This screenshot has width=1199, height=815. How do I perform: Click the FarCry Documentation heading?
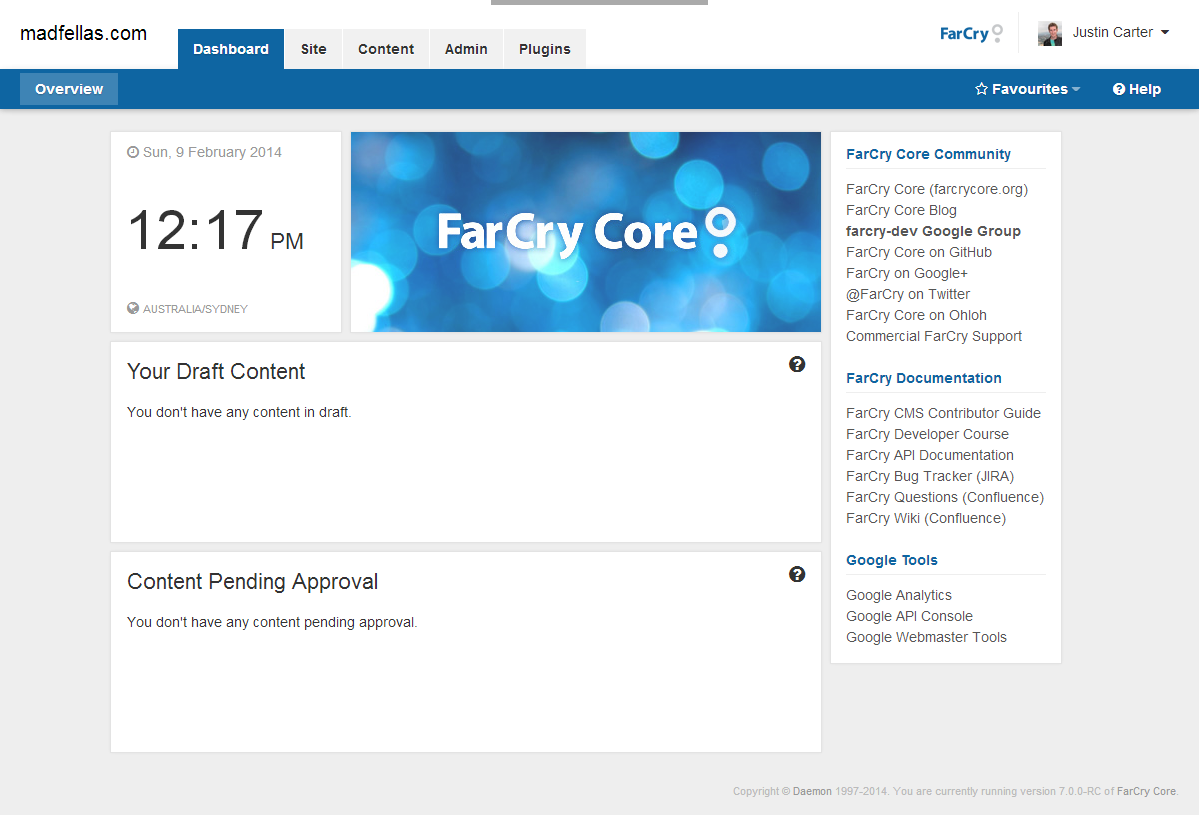coord(924,378)
